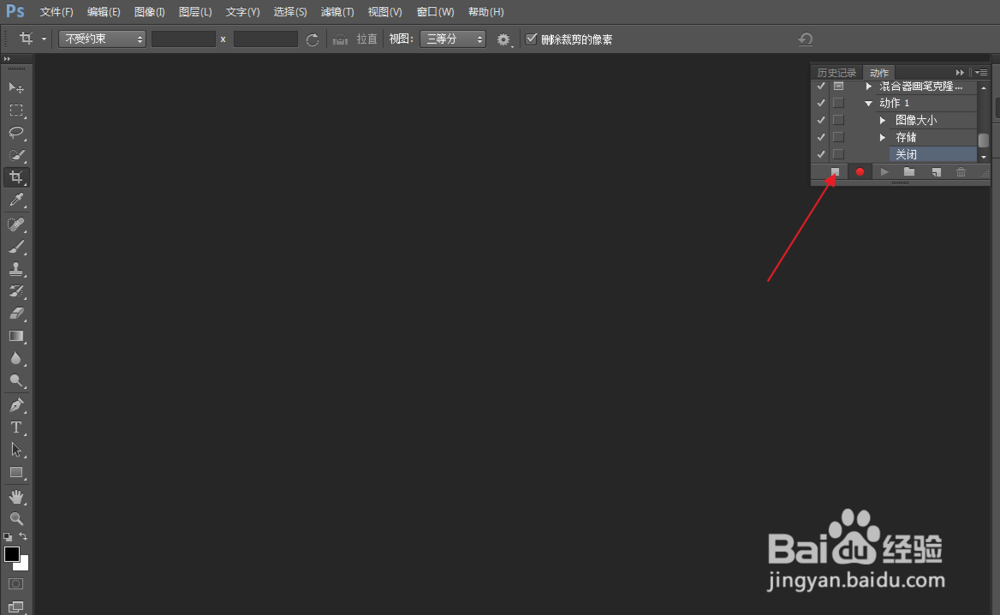The height and width of the screenshot is (615, 1000).
Task: Select the Blur tool
Action: [x=17, y=359]
